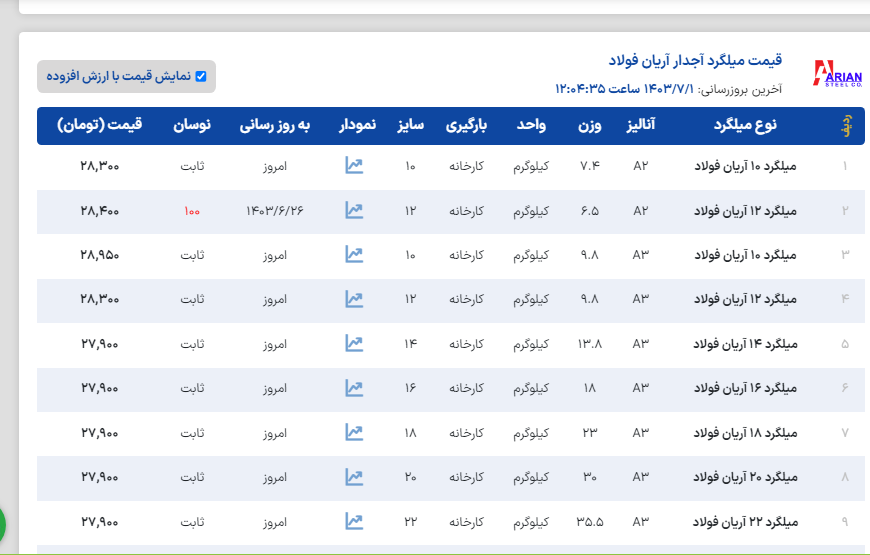870x555 pixels.
Task: Click the green floating button at bottom-left
Action: (x=3, y=523)
